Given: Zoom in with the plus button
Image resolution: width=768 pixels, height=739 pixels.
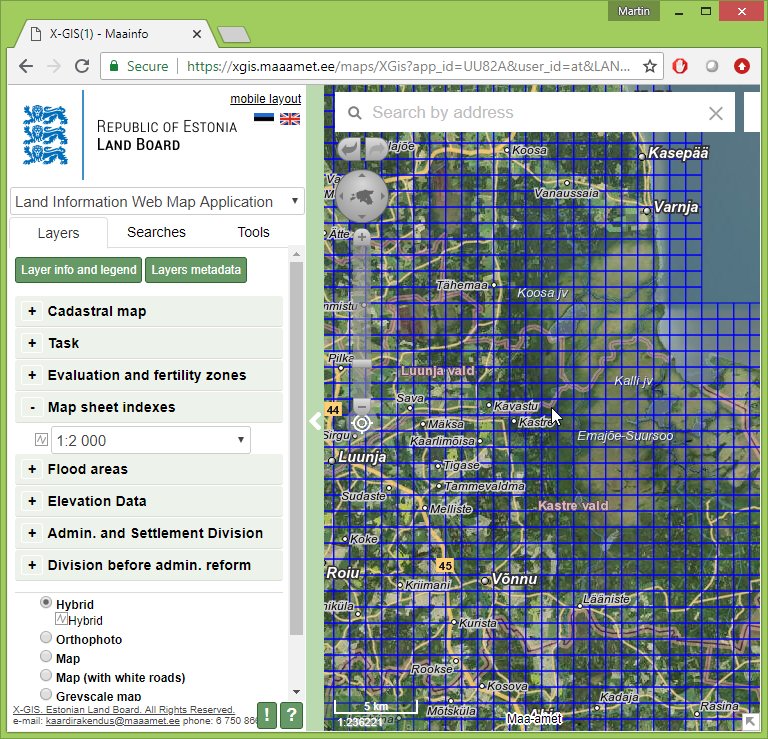Looking at the screenshot, I should (x=361, y=238).
